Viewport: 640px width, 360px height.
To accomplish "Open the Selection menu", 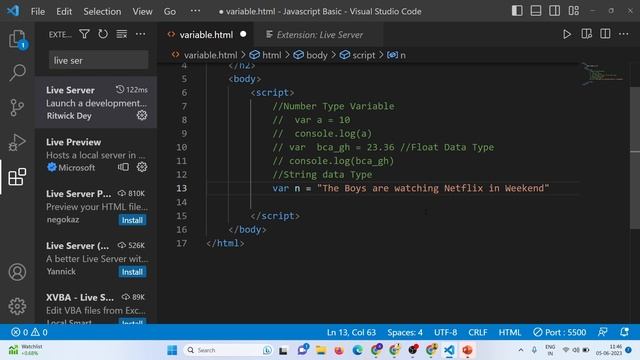I will coord(102,11).
